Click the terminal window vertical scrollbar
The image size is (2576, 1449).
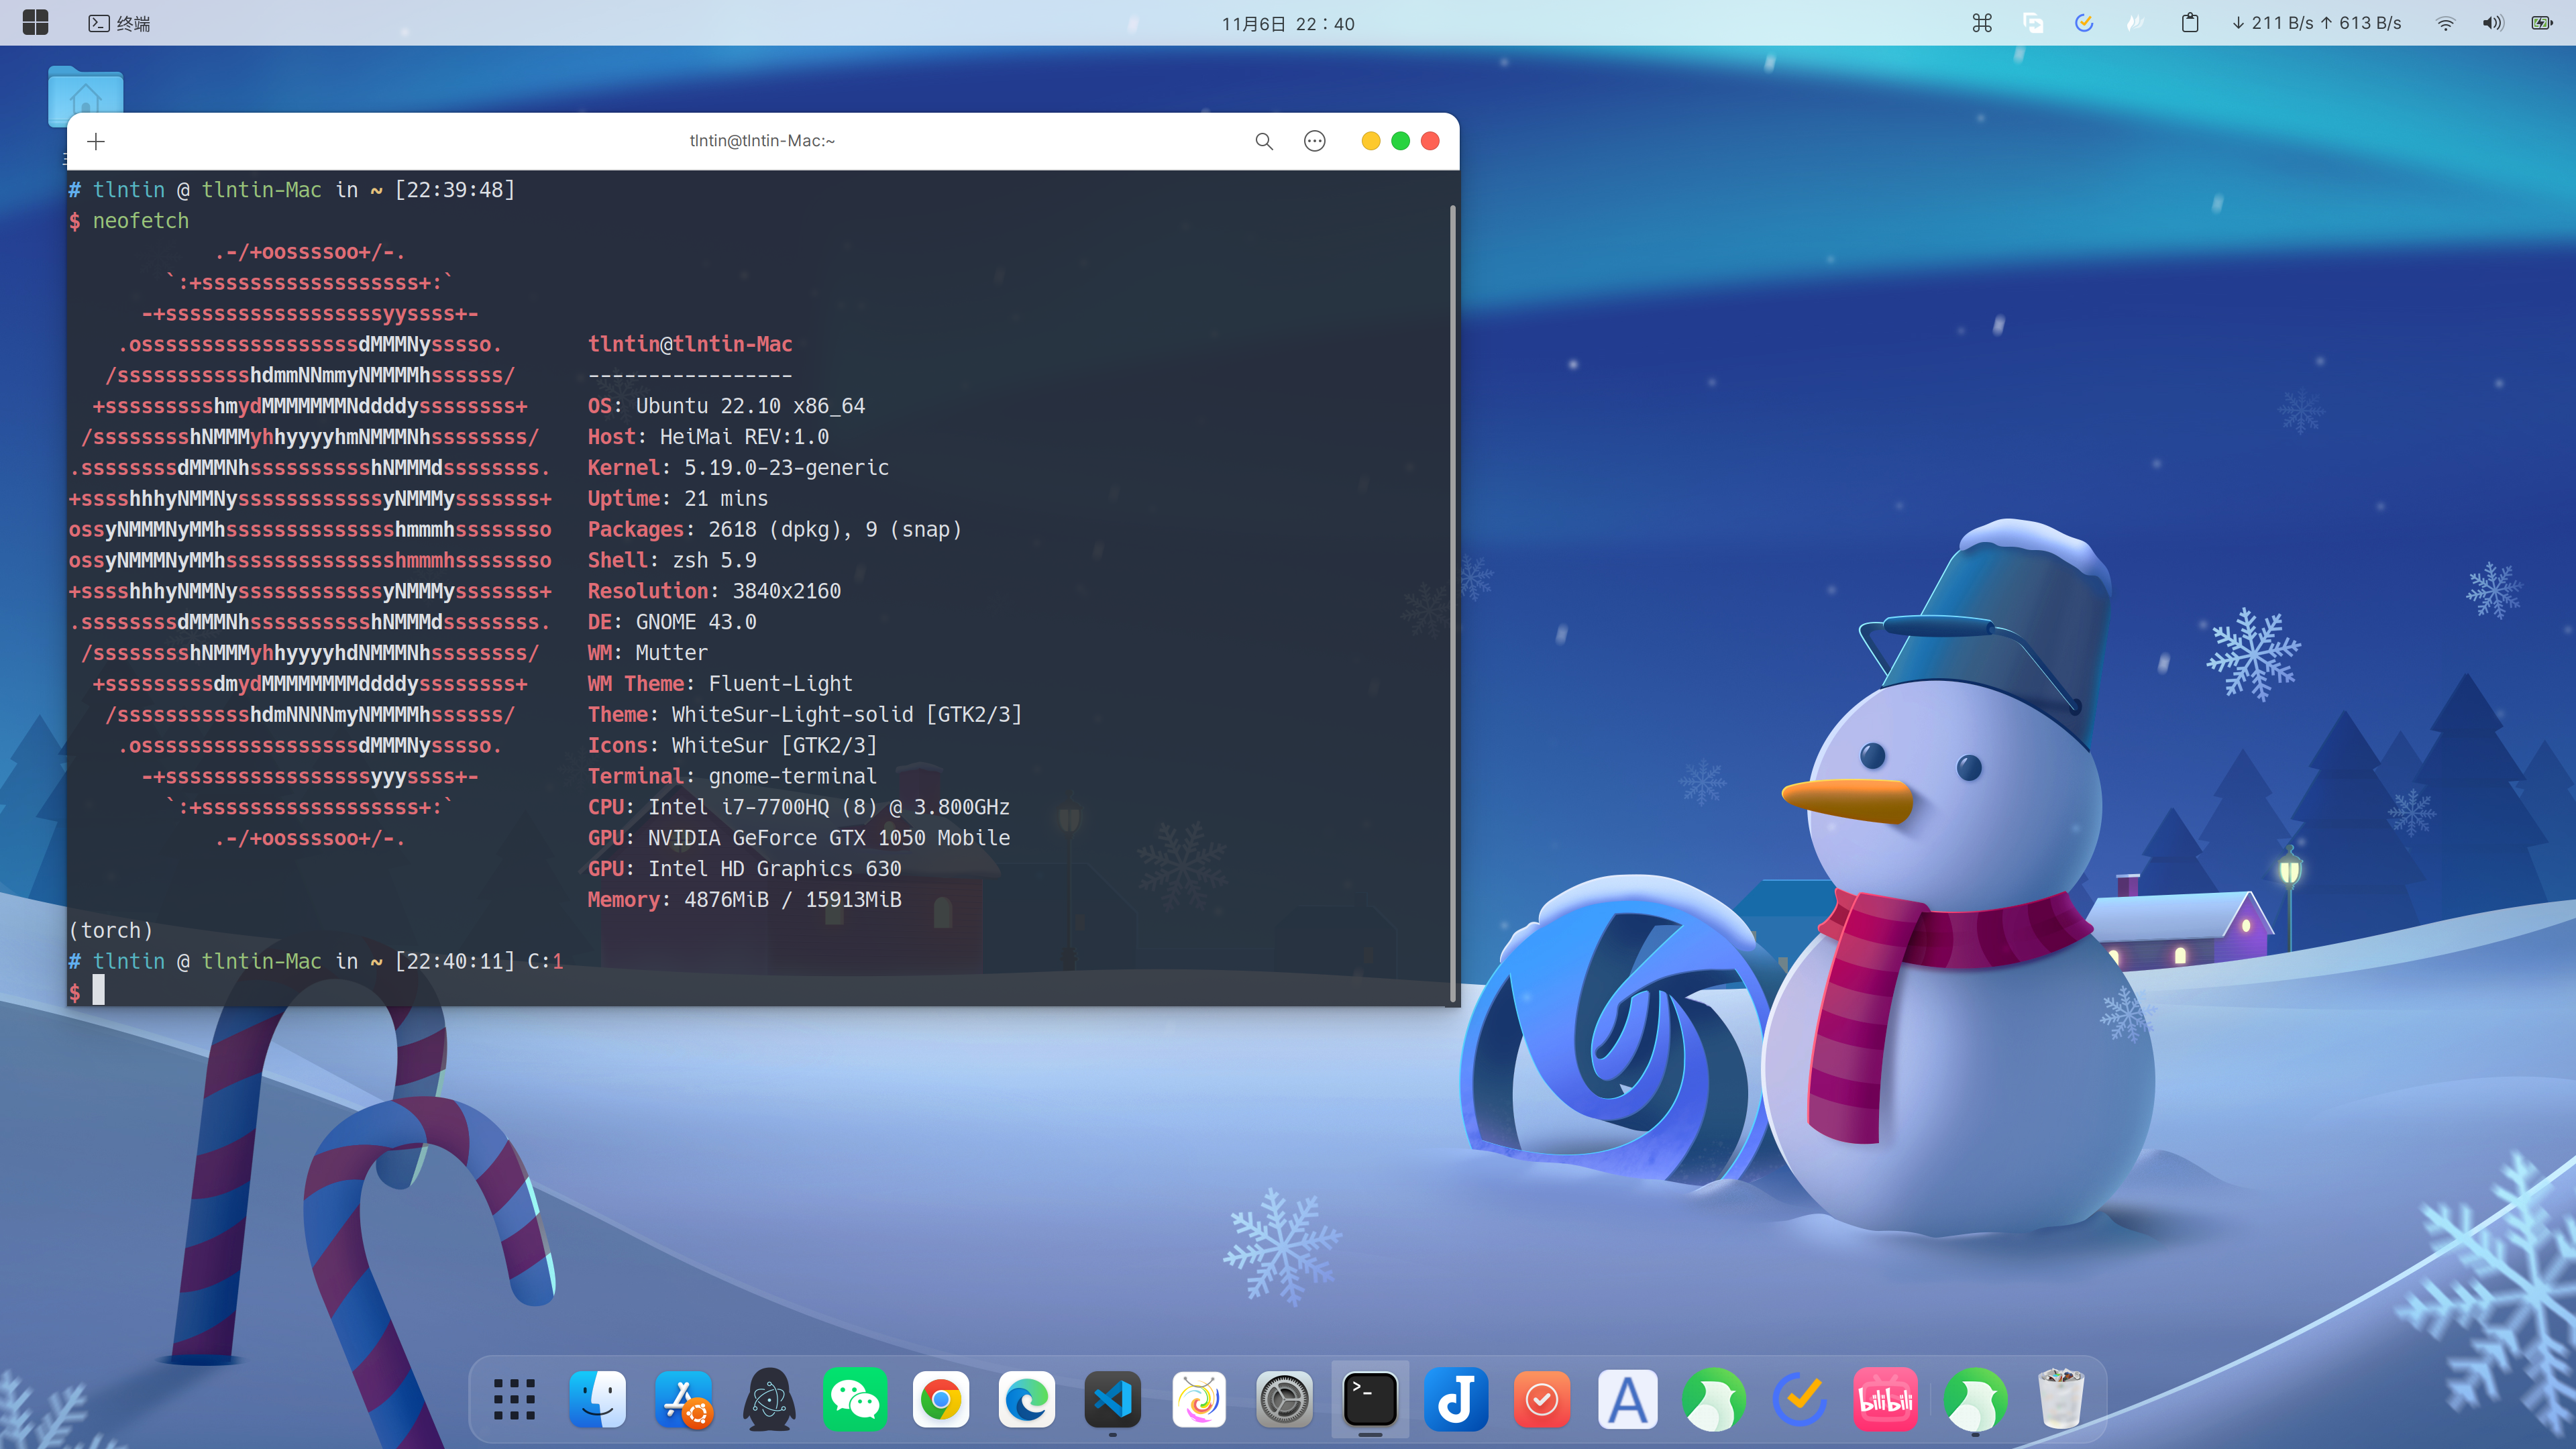coord(1452,600)
